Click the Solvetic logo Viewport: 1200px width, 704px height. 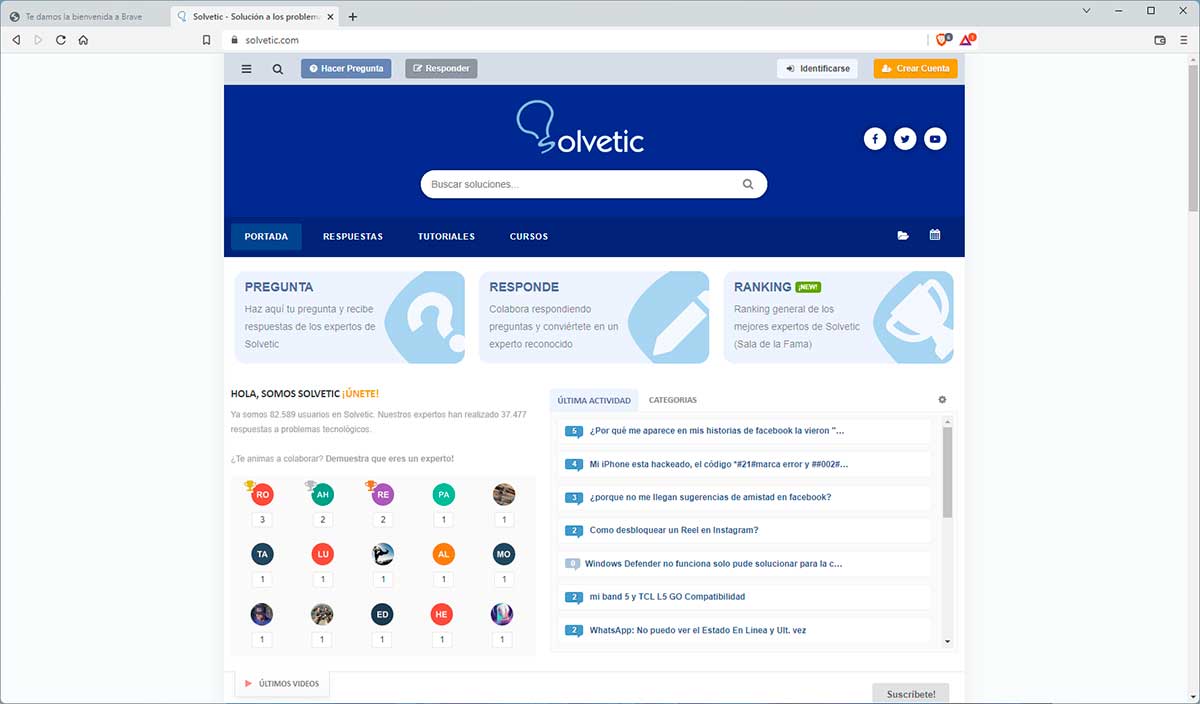pos(580,128)
